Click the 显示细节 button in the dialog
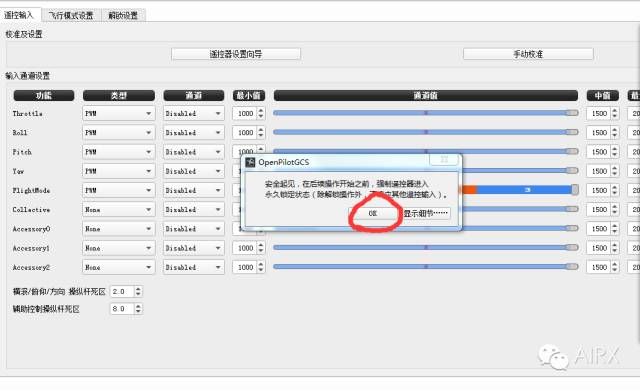Image resolution: width=640 pixels, height=390 pixels. coord(426,213)
